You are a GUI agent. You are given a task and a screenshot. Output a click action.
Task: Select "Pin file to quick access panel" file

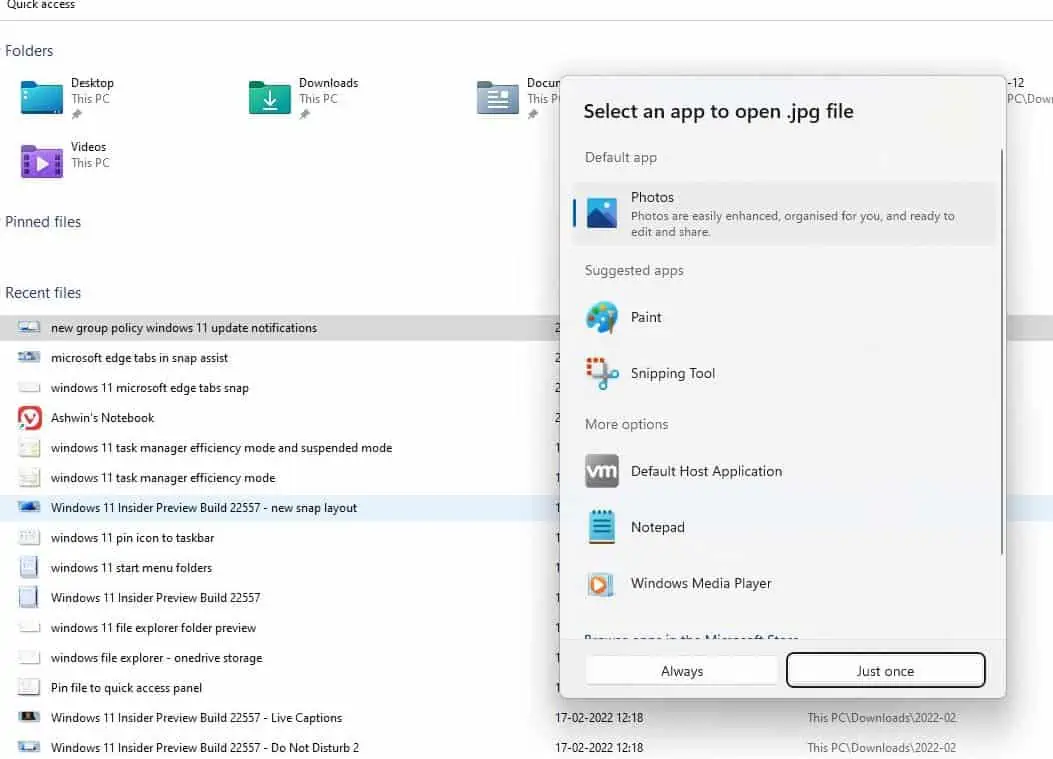pyautogui.click(x=126, y=688)
